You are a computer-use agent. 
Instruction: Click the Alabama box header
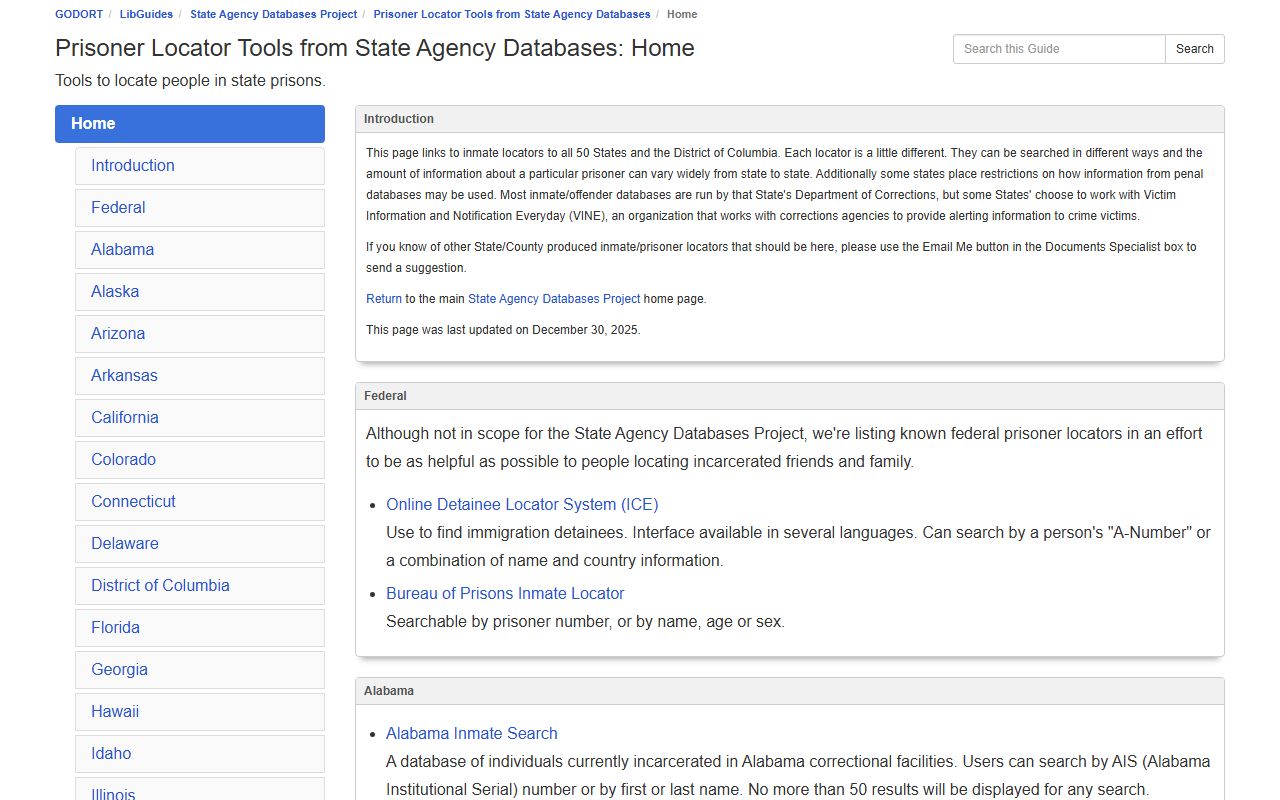[790, 691]
